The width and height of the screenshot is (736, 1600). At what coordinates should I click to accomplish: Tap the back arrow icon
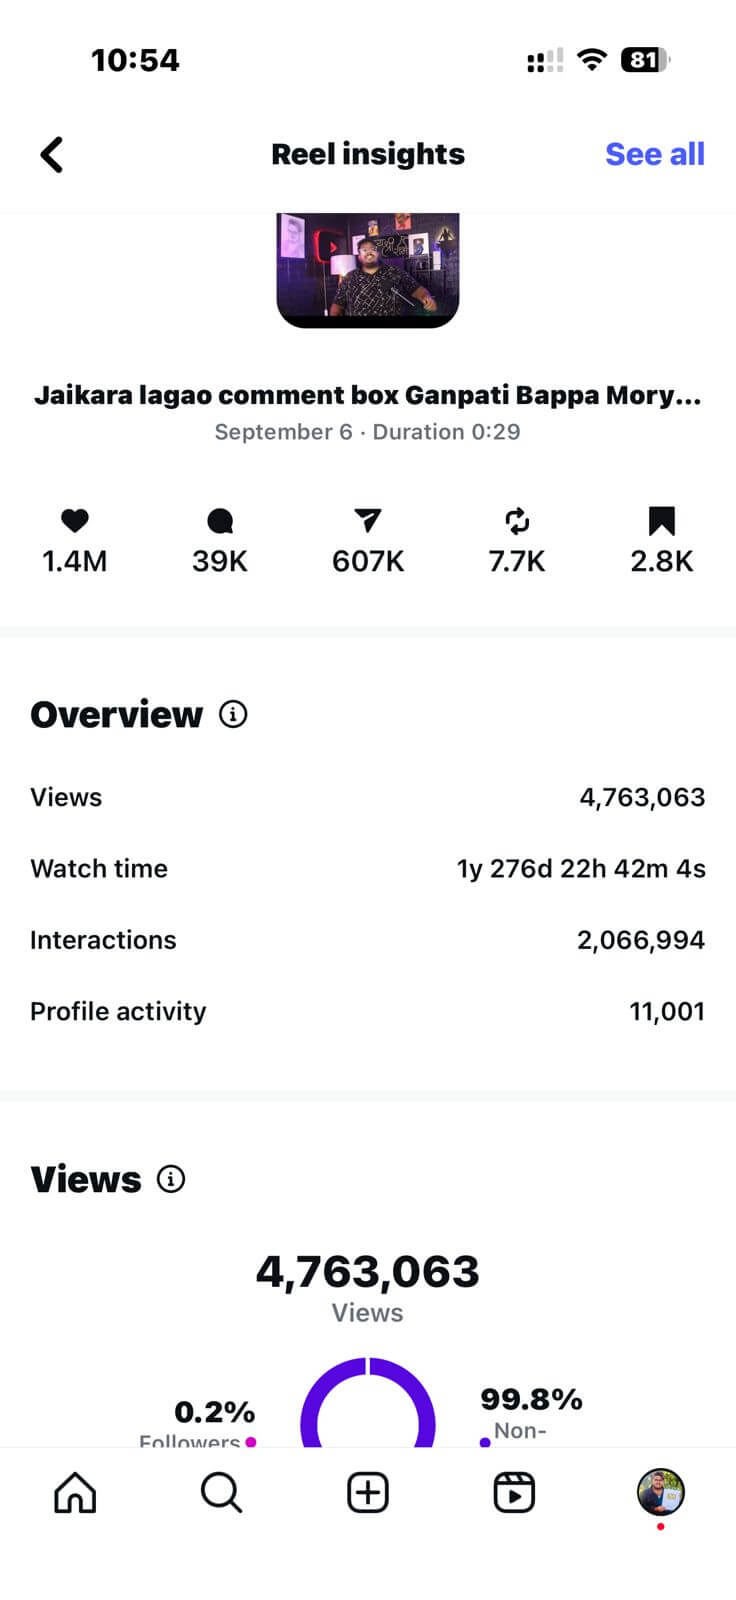click(52, 155)
